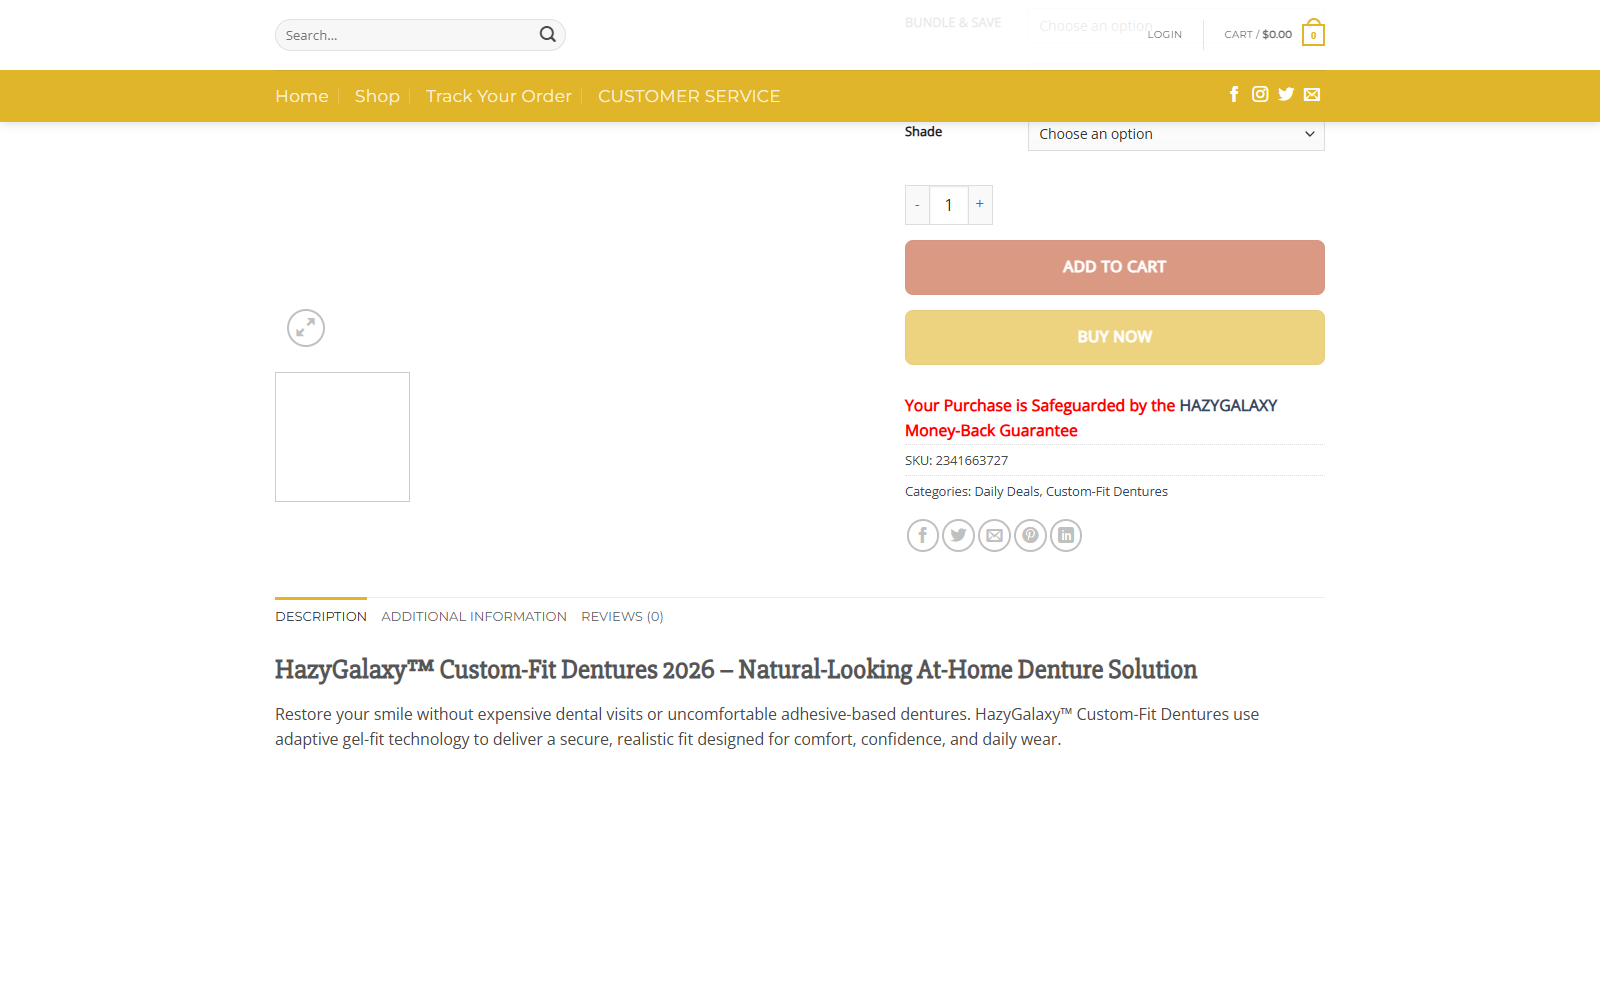Open Instagram icon in yellow header
Image resolution: width=1600 pixels, height=1000 pixels.
point(1260,94)
